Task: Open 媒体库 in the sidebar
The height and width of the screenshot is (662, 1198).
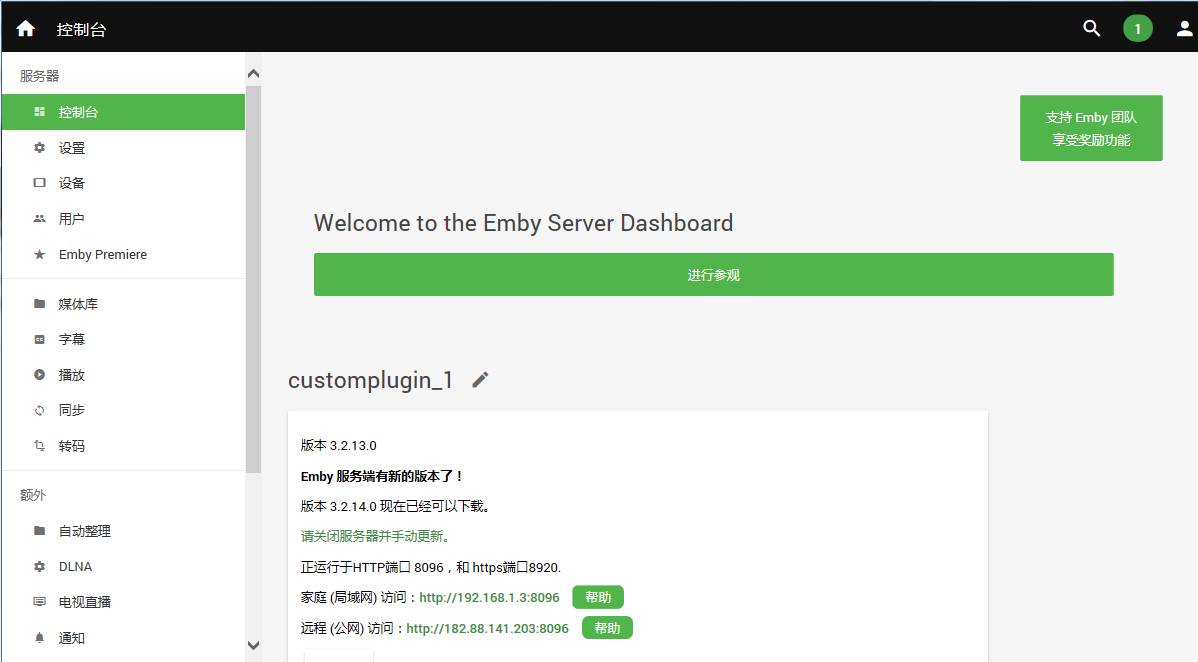Action: 123,303
